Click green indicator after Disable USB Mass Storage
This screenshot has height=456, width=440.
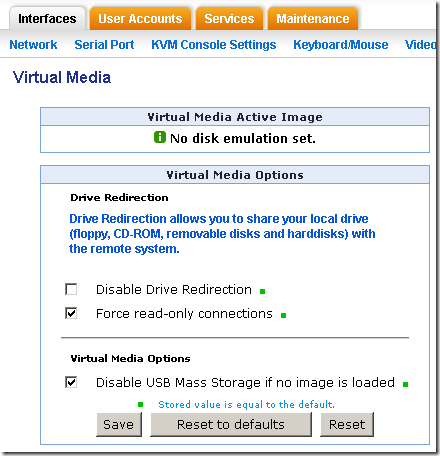click(405, 384)
